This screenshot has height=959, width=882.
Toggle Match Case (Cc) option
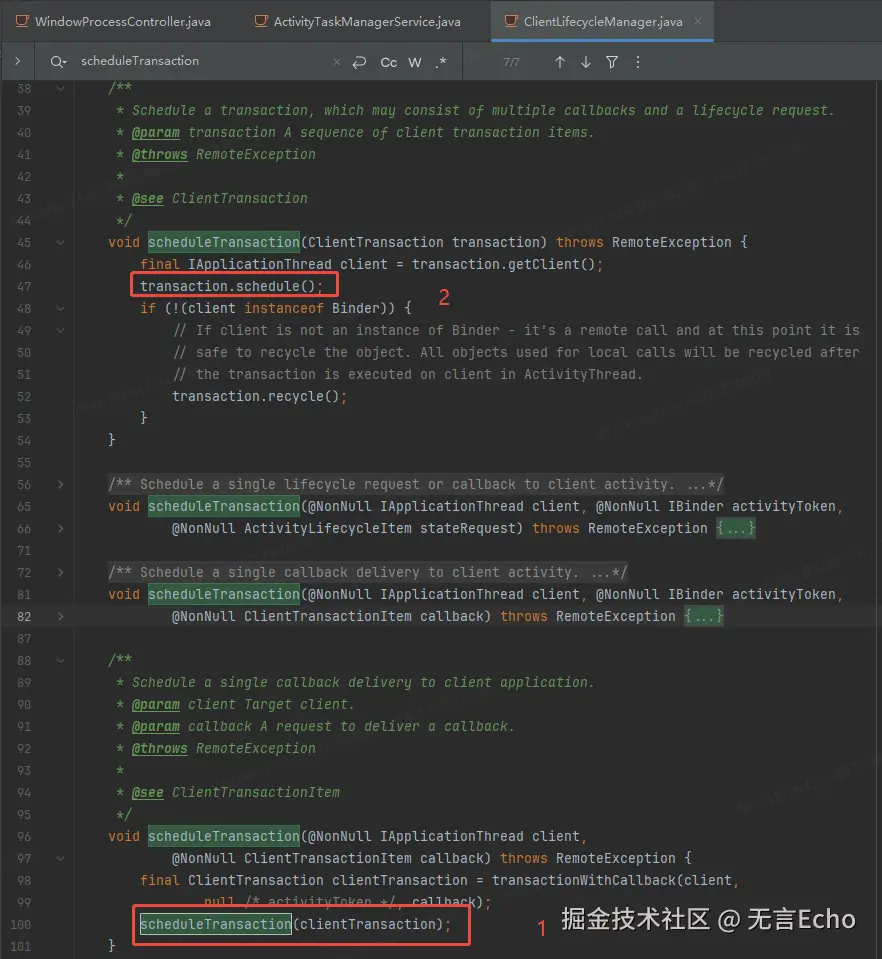tap(389, 62)
